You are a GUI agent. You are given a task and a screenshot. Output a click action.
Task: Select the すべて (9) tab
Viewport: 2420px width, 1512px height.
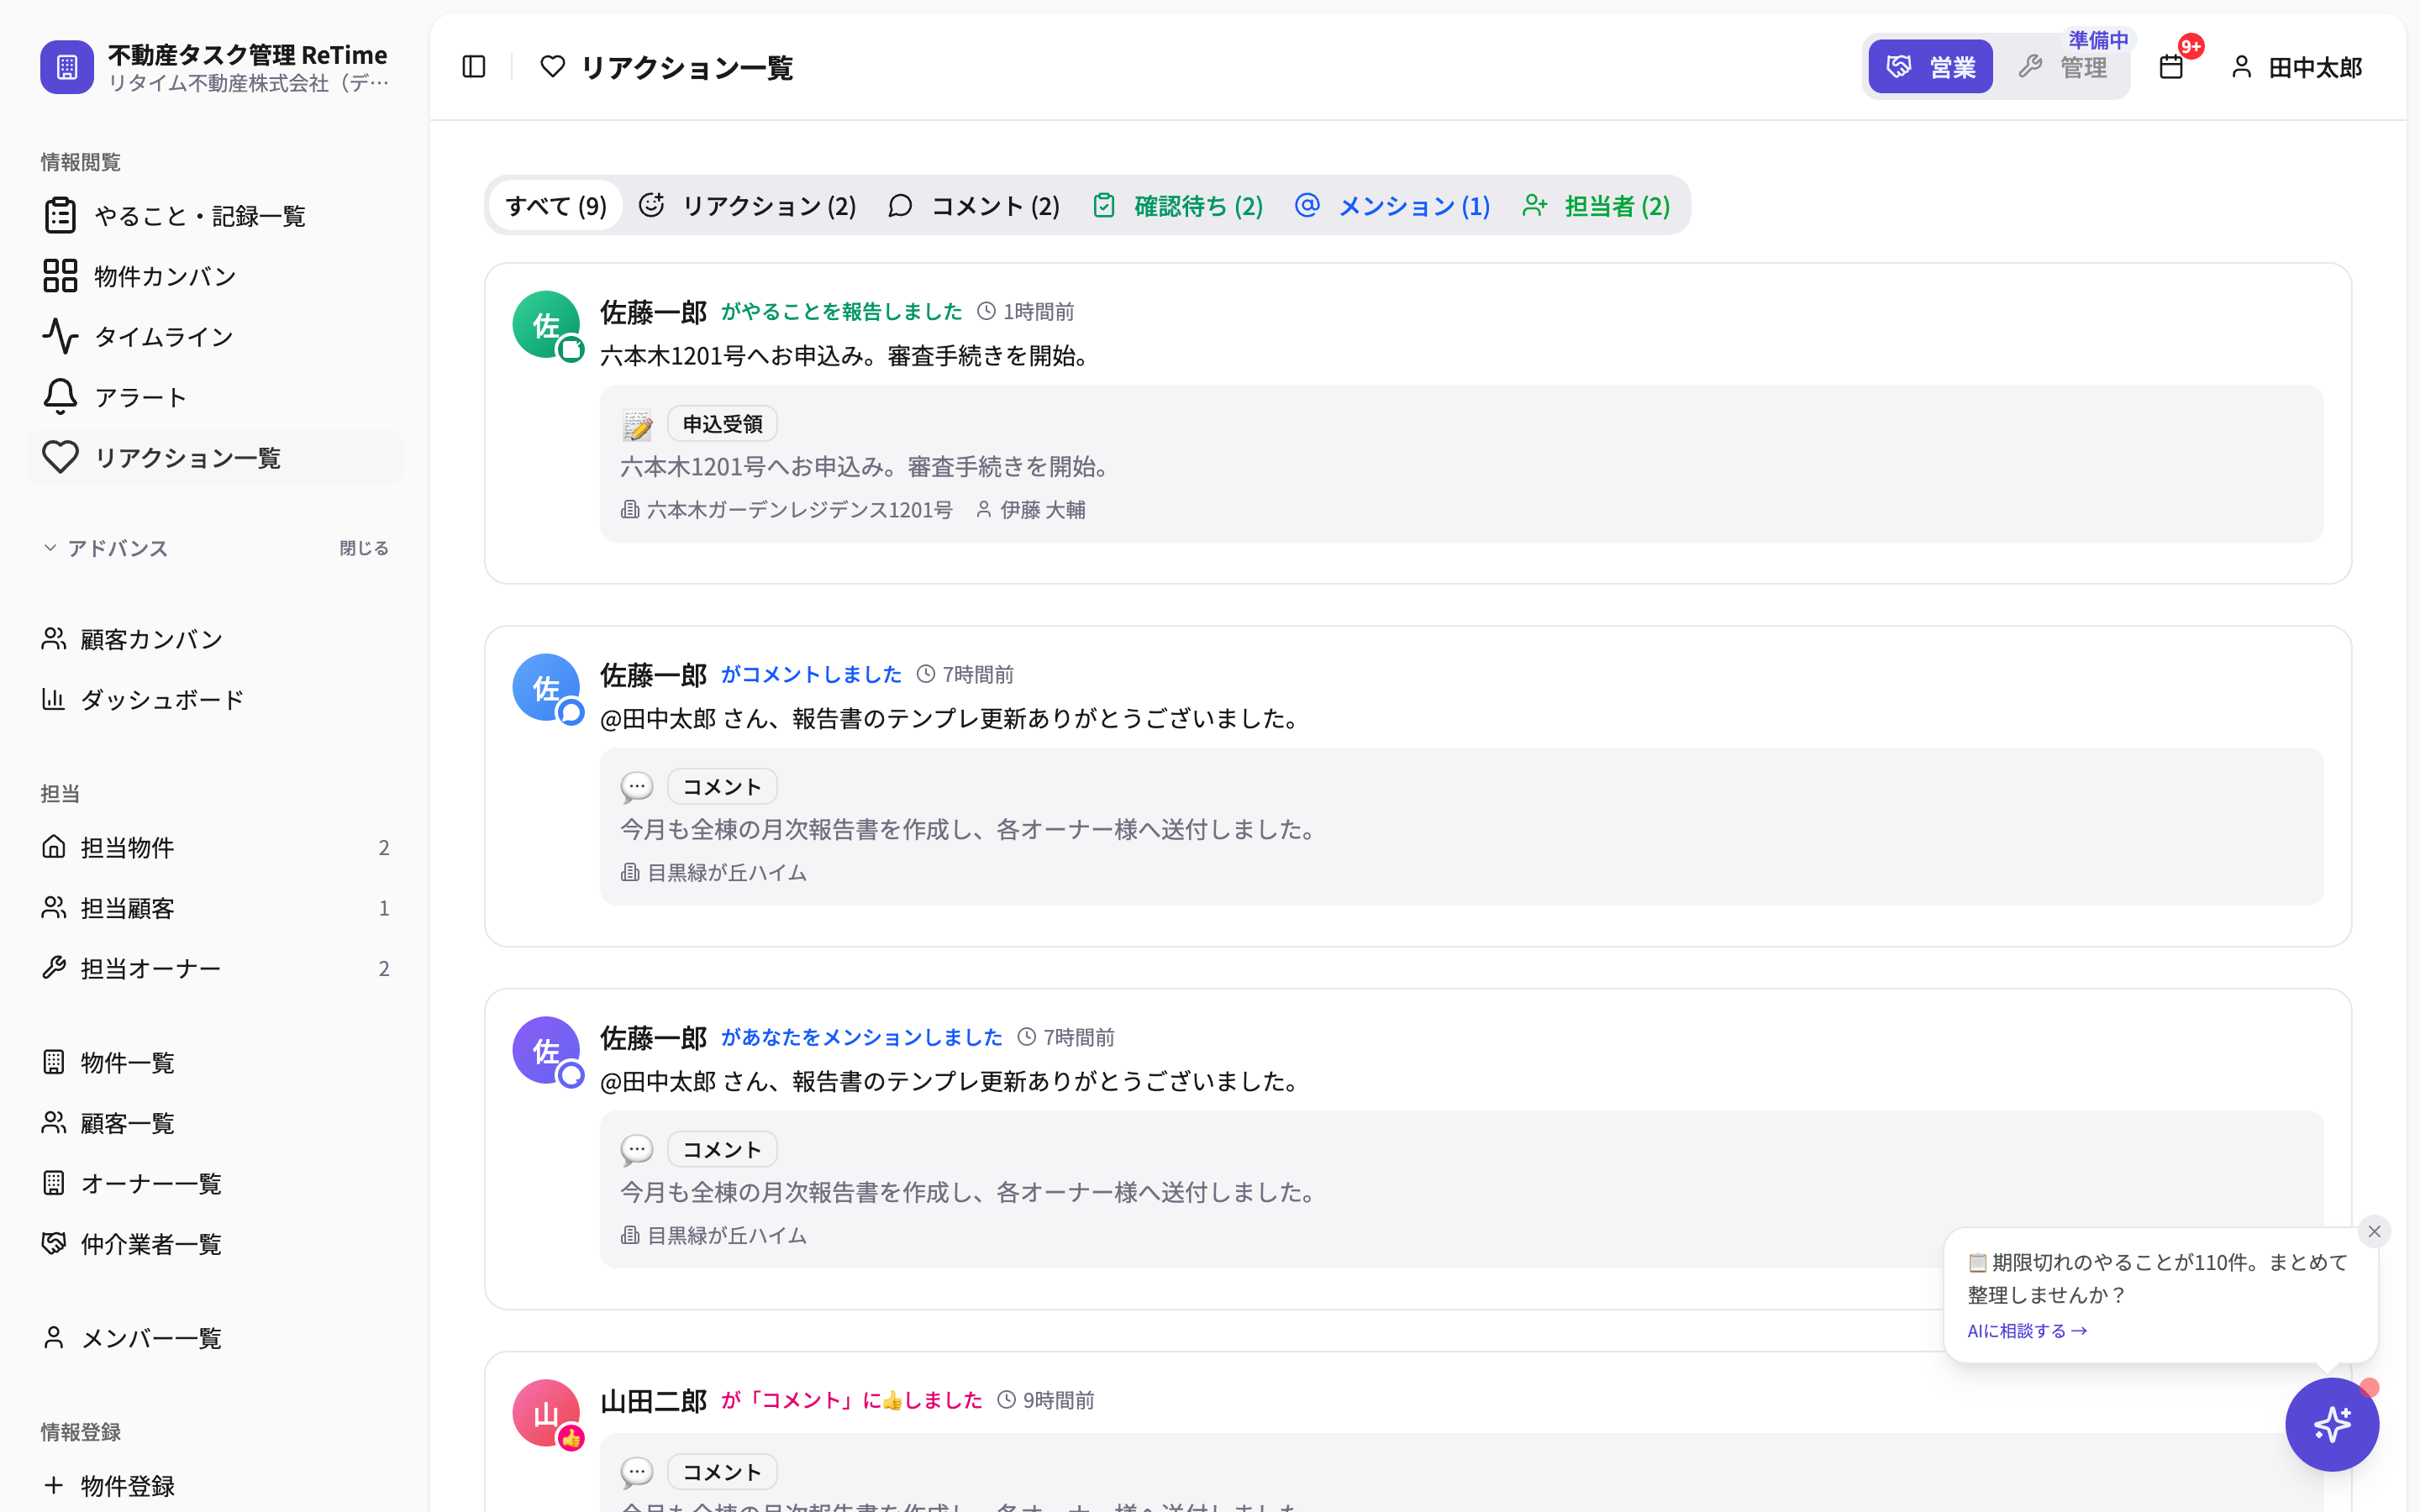tap(556, 205)
